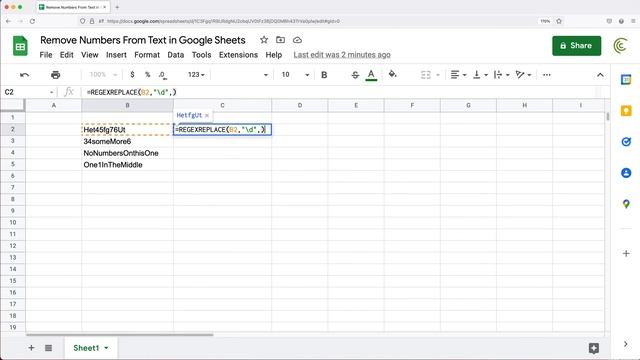Decrease decimal places button
Screen dimensions: 640x360
pos(162,75)
